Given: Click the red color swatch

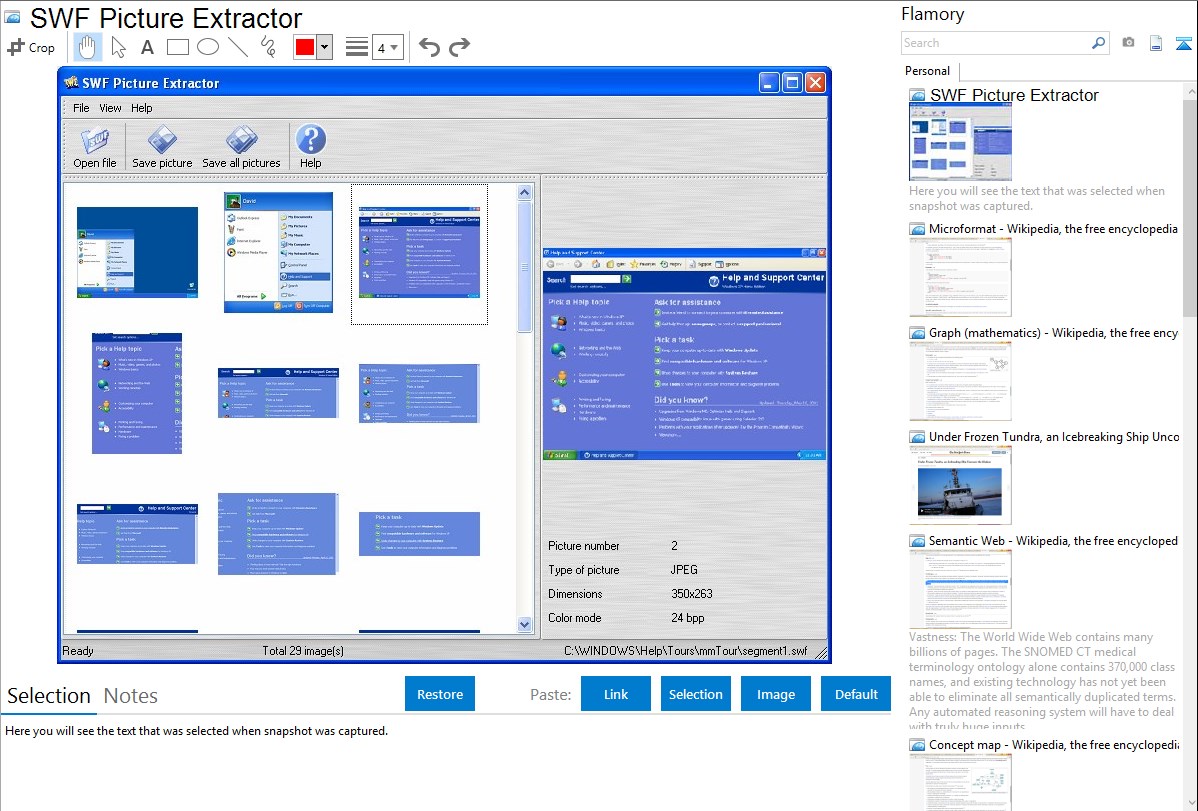Looking at the screenshot, I should tap(305, 47).
